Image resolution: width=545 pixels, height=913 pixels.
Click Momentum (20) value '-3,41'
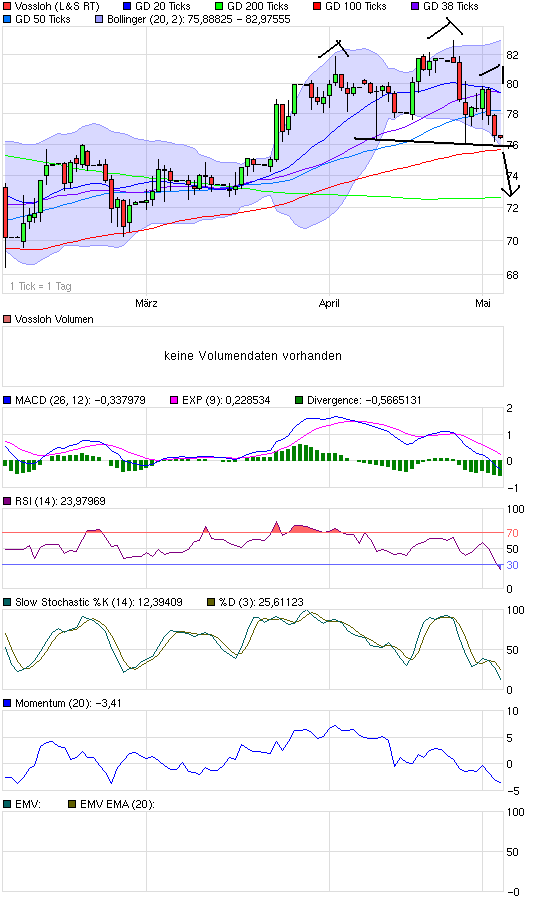coord(108,703)
